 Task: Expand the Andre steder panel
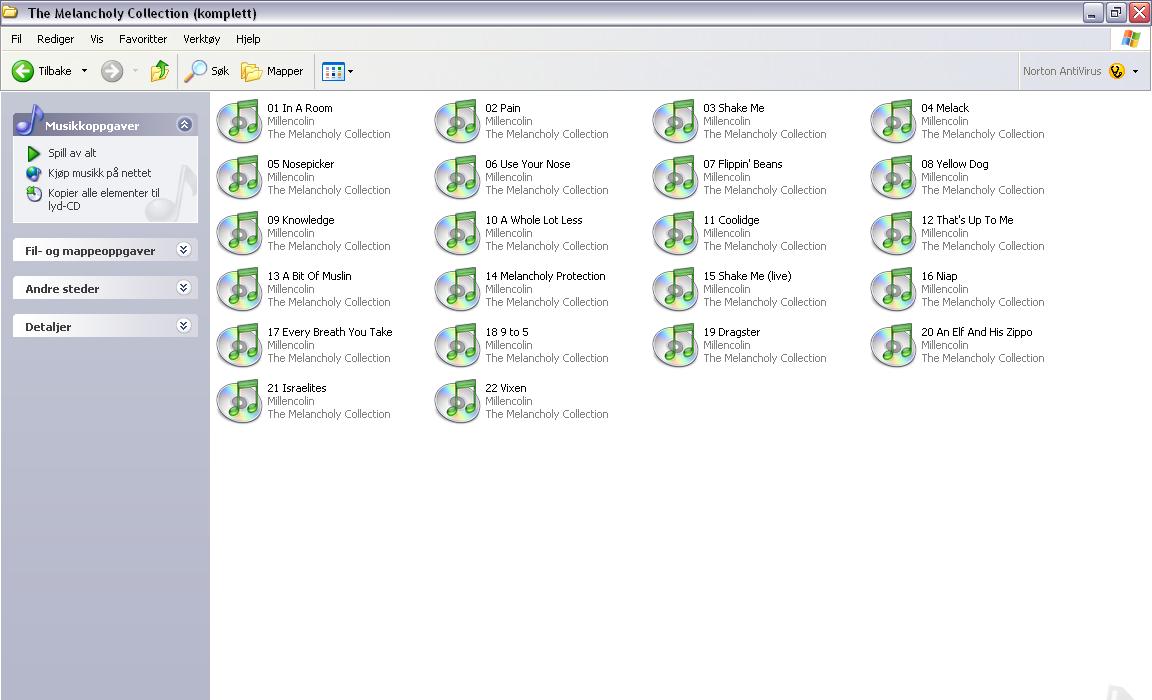184,288
